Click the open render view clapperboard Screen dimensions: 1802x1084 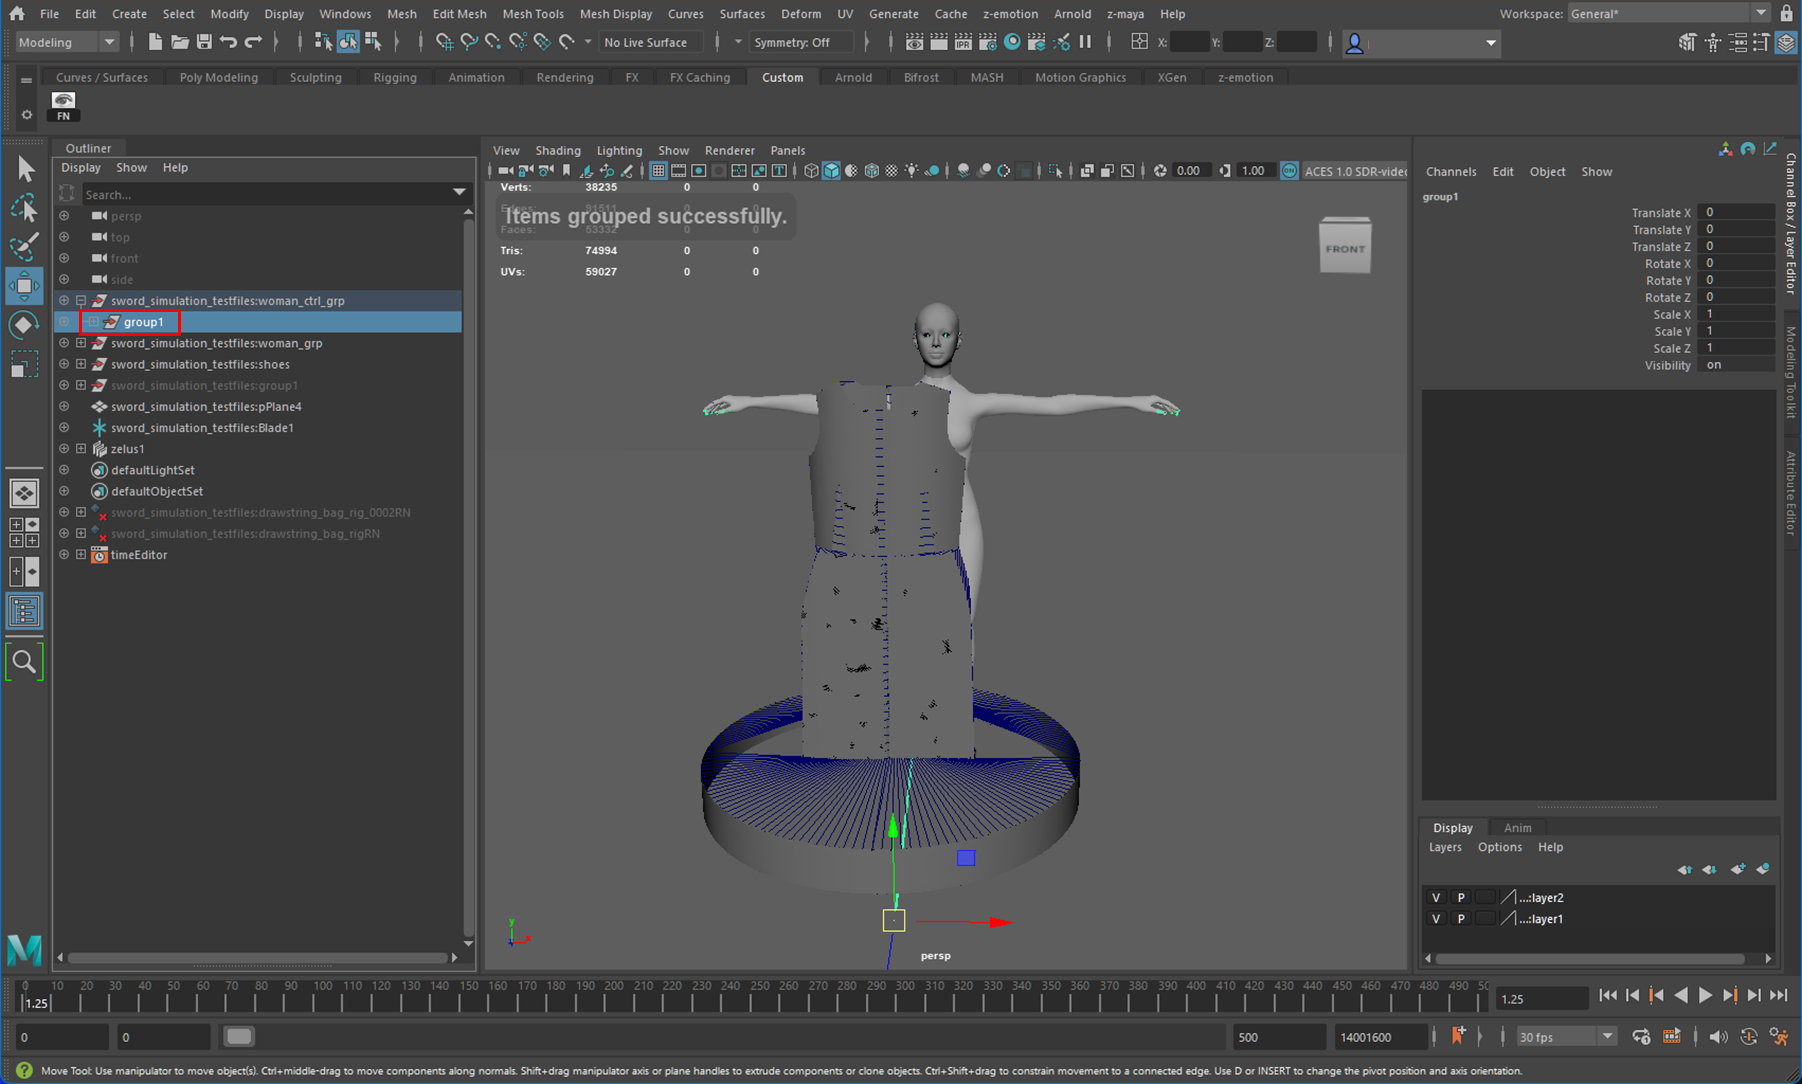click(915, 42)
